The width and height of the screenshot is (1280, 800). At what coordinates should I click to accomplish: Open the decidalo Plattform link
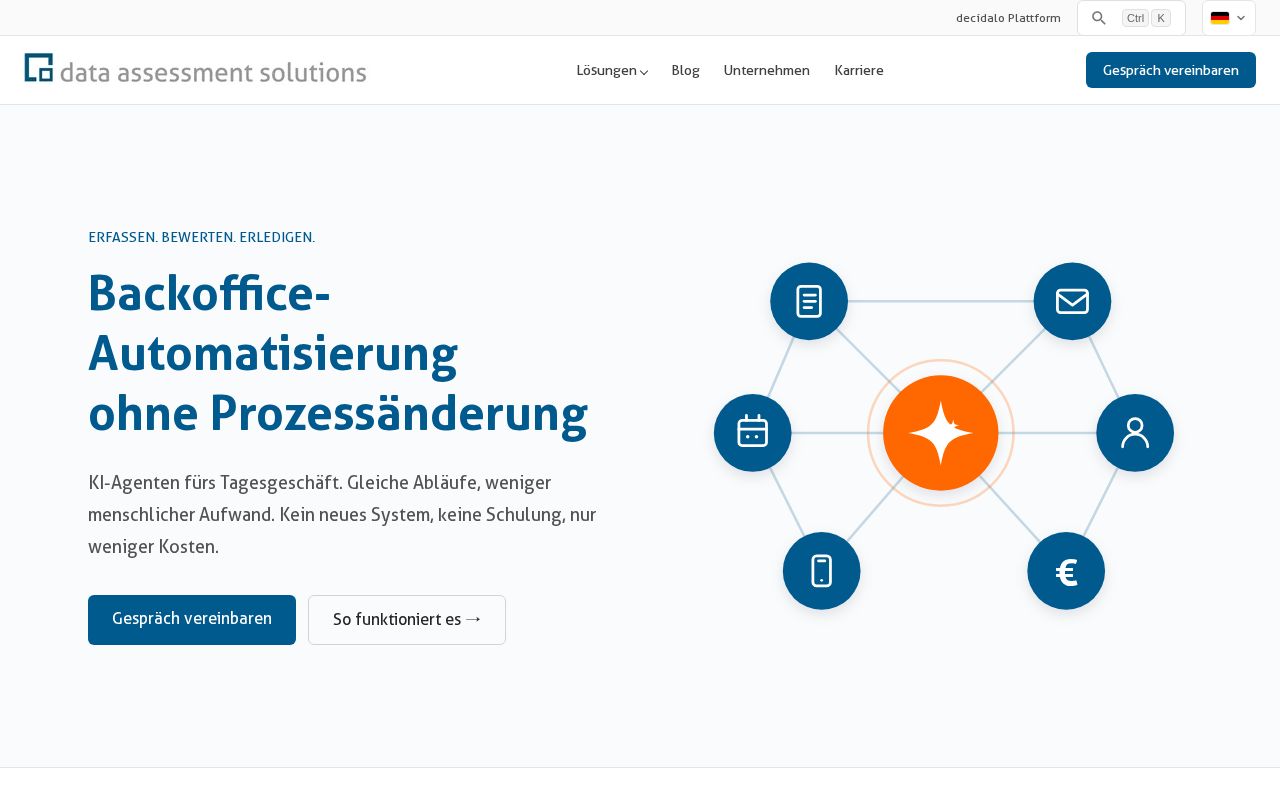pos(1008,18)
